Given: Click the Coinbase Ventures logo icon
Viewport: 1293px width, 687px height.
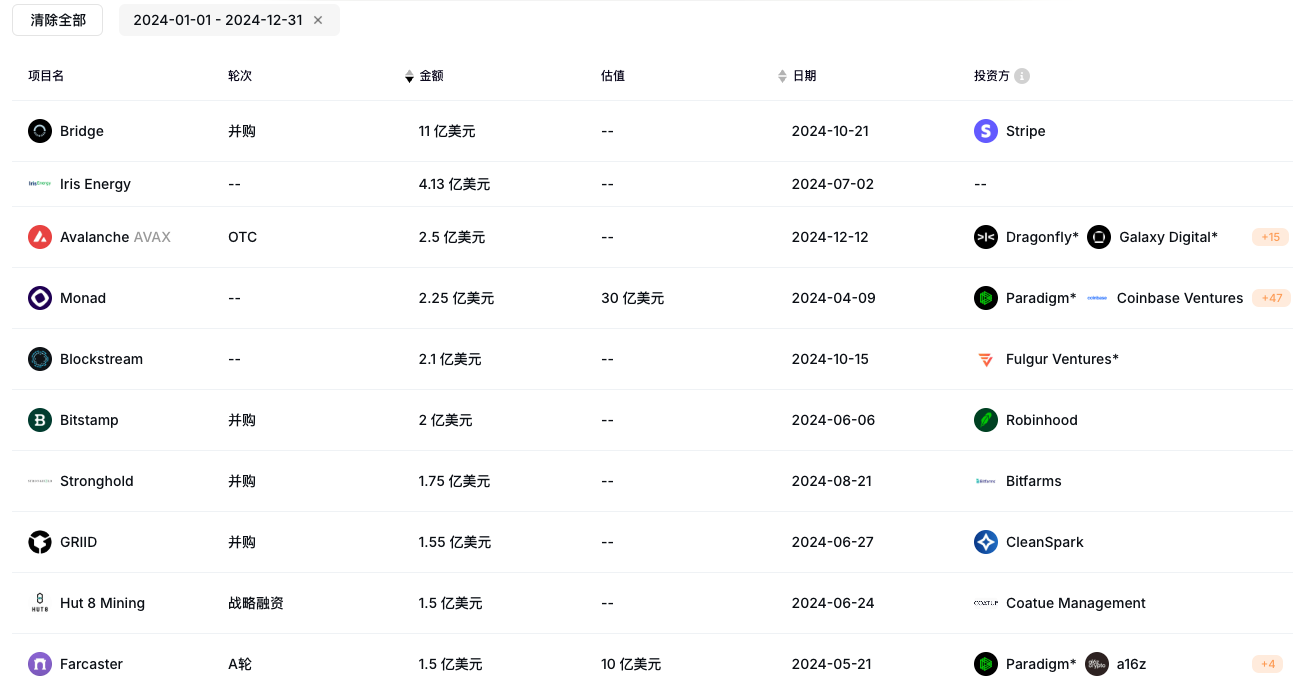Looking at the screenshot, I should (1097, 298).
